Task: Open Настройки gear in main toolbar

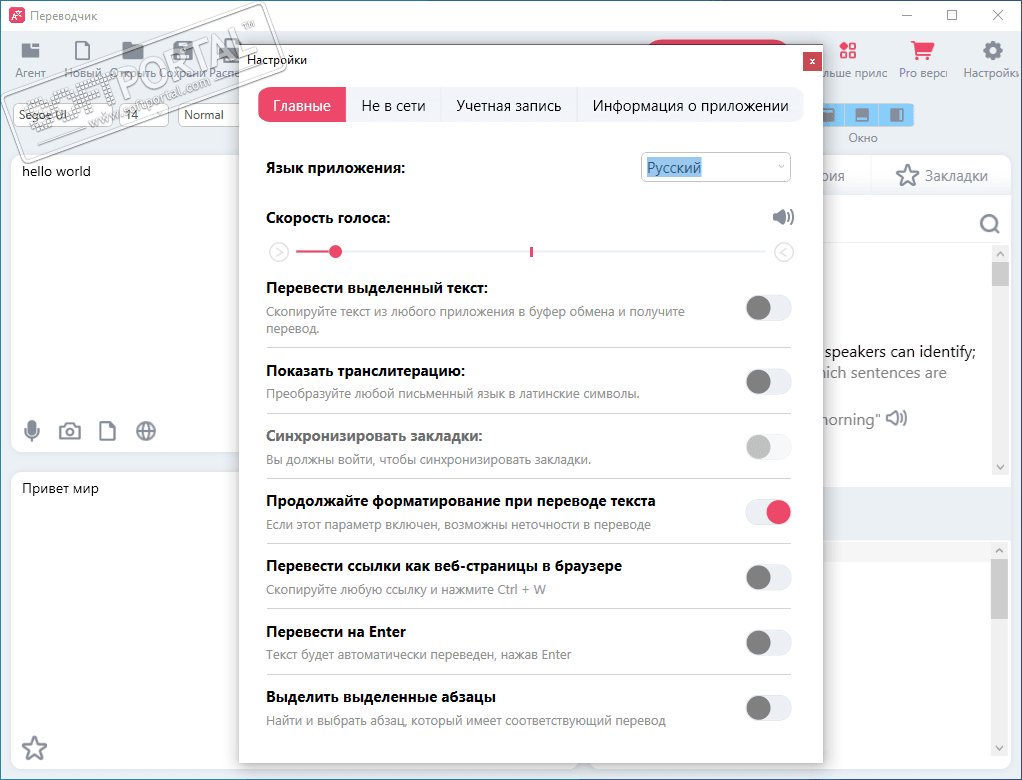Action: [992, 60]
